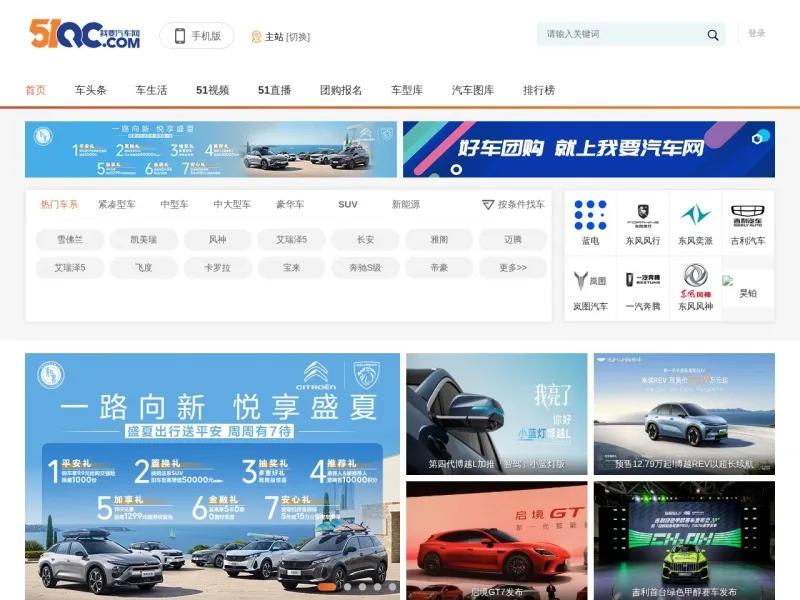This screenshot has height=600, width=800.
Task: Open 51直播 navigation item
Action: tap(274, 90)
